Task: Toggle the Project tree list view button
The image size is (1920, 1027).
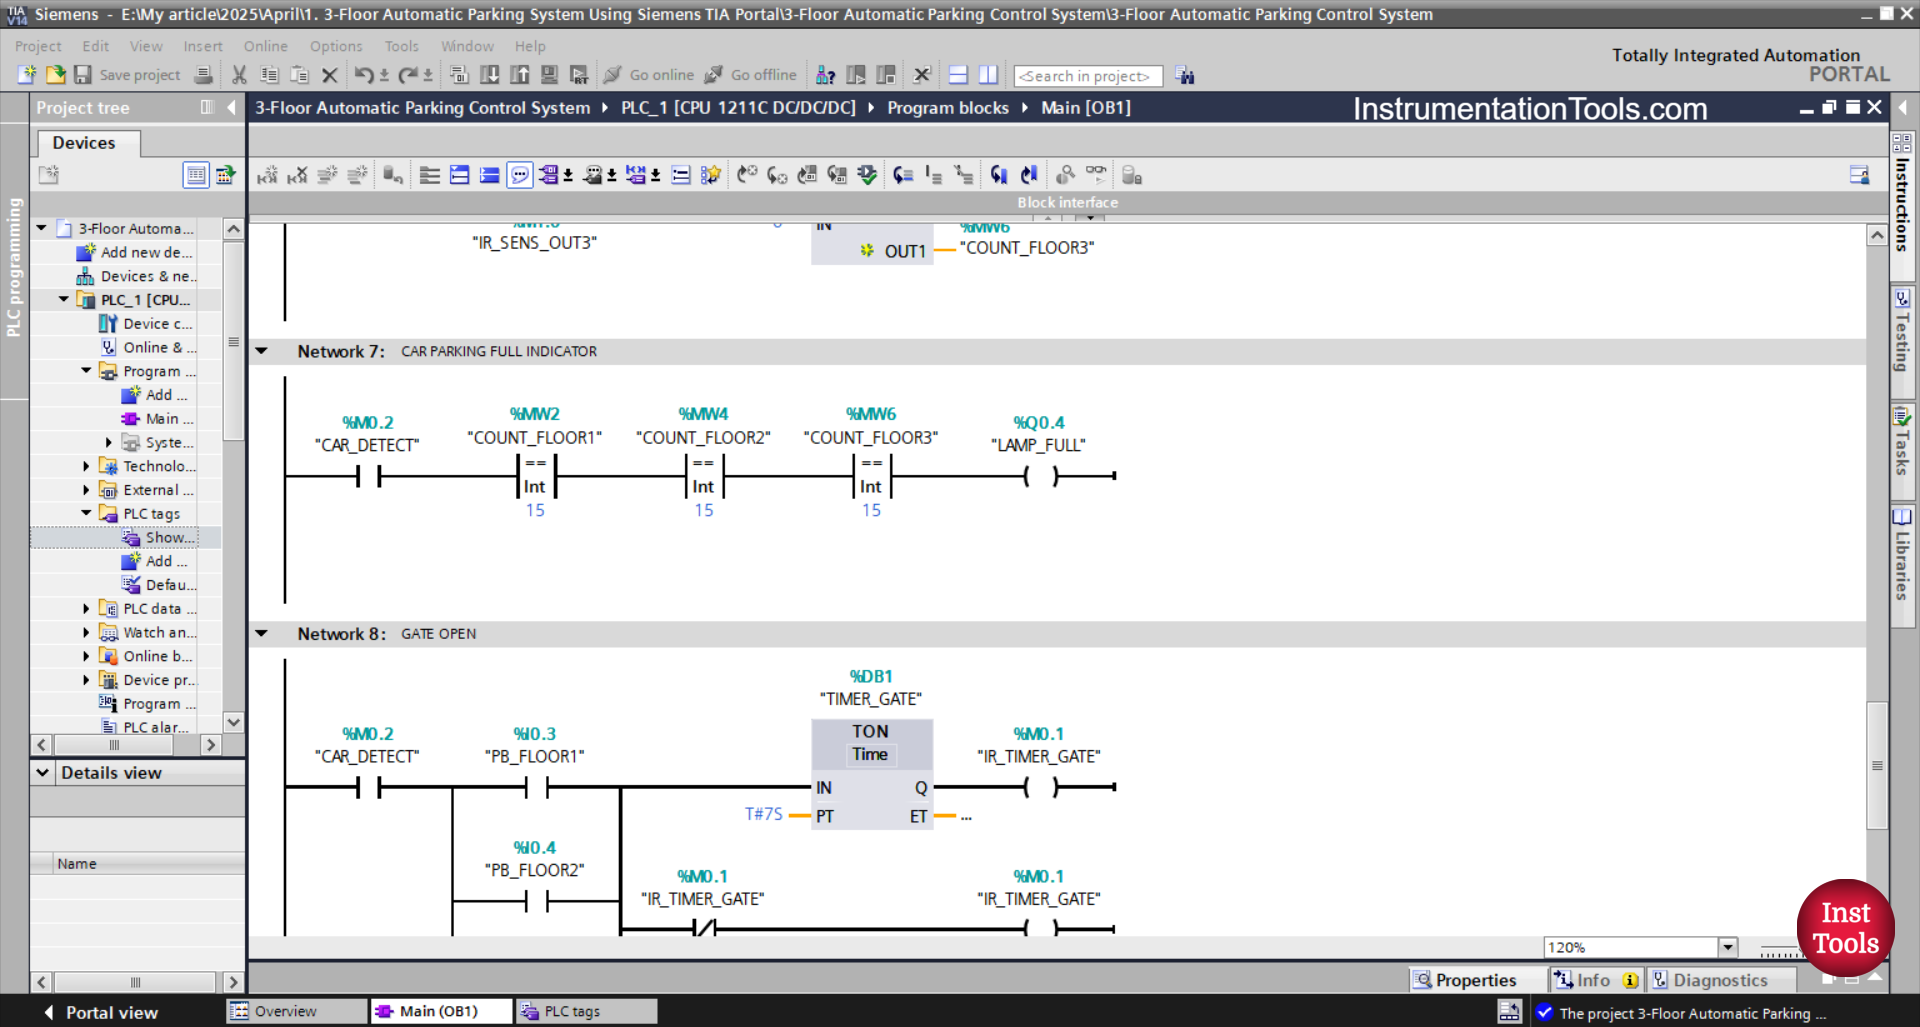Action: [196, 176]
